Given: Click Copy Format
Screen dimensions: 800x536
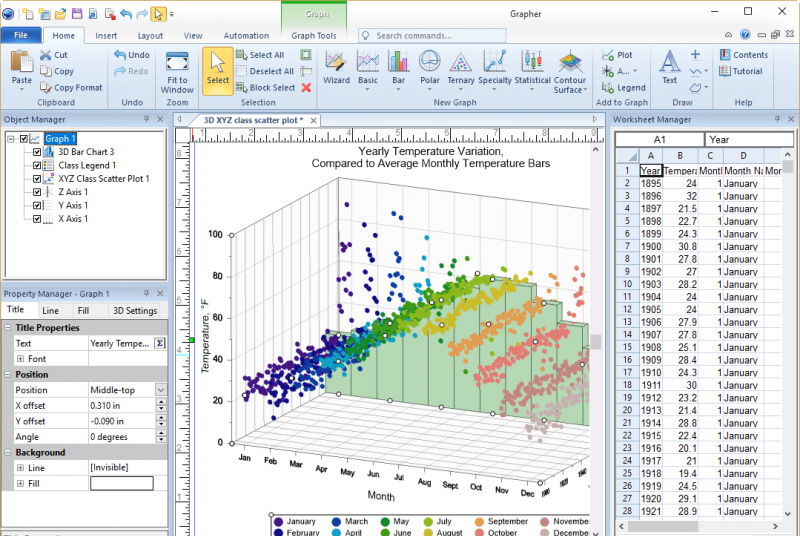Looking at the screenshot, I should [x=71, y=88].
